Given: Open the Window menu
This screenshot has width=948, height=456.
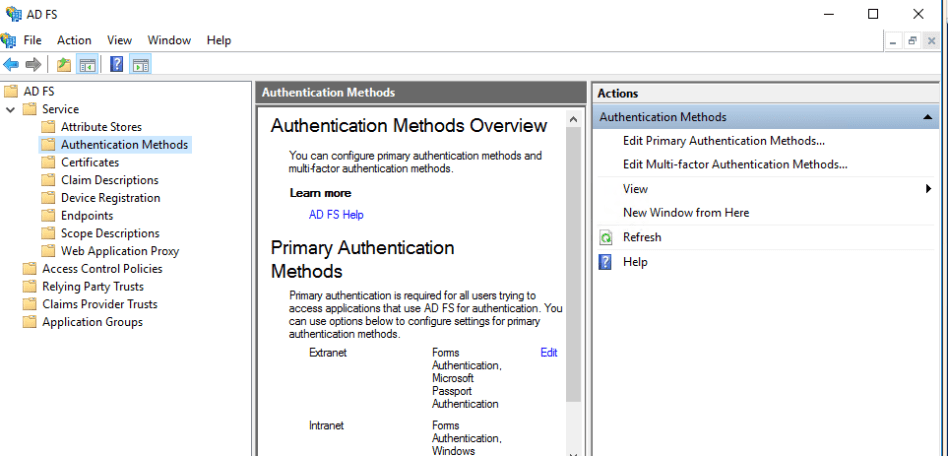Looking at the screenshot, I should point(169,40).
